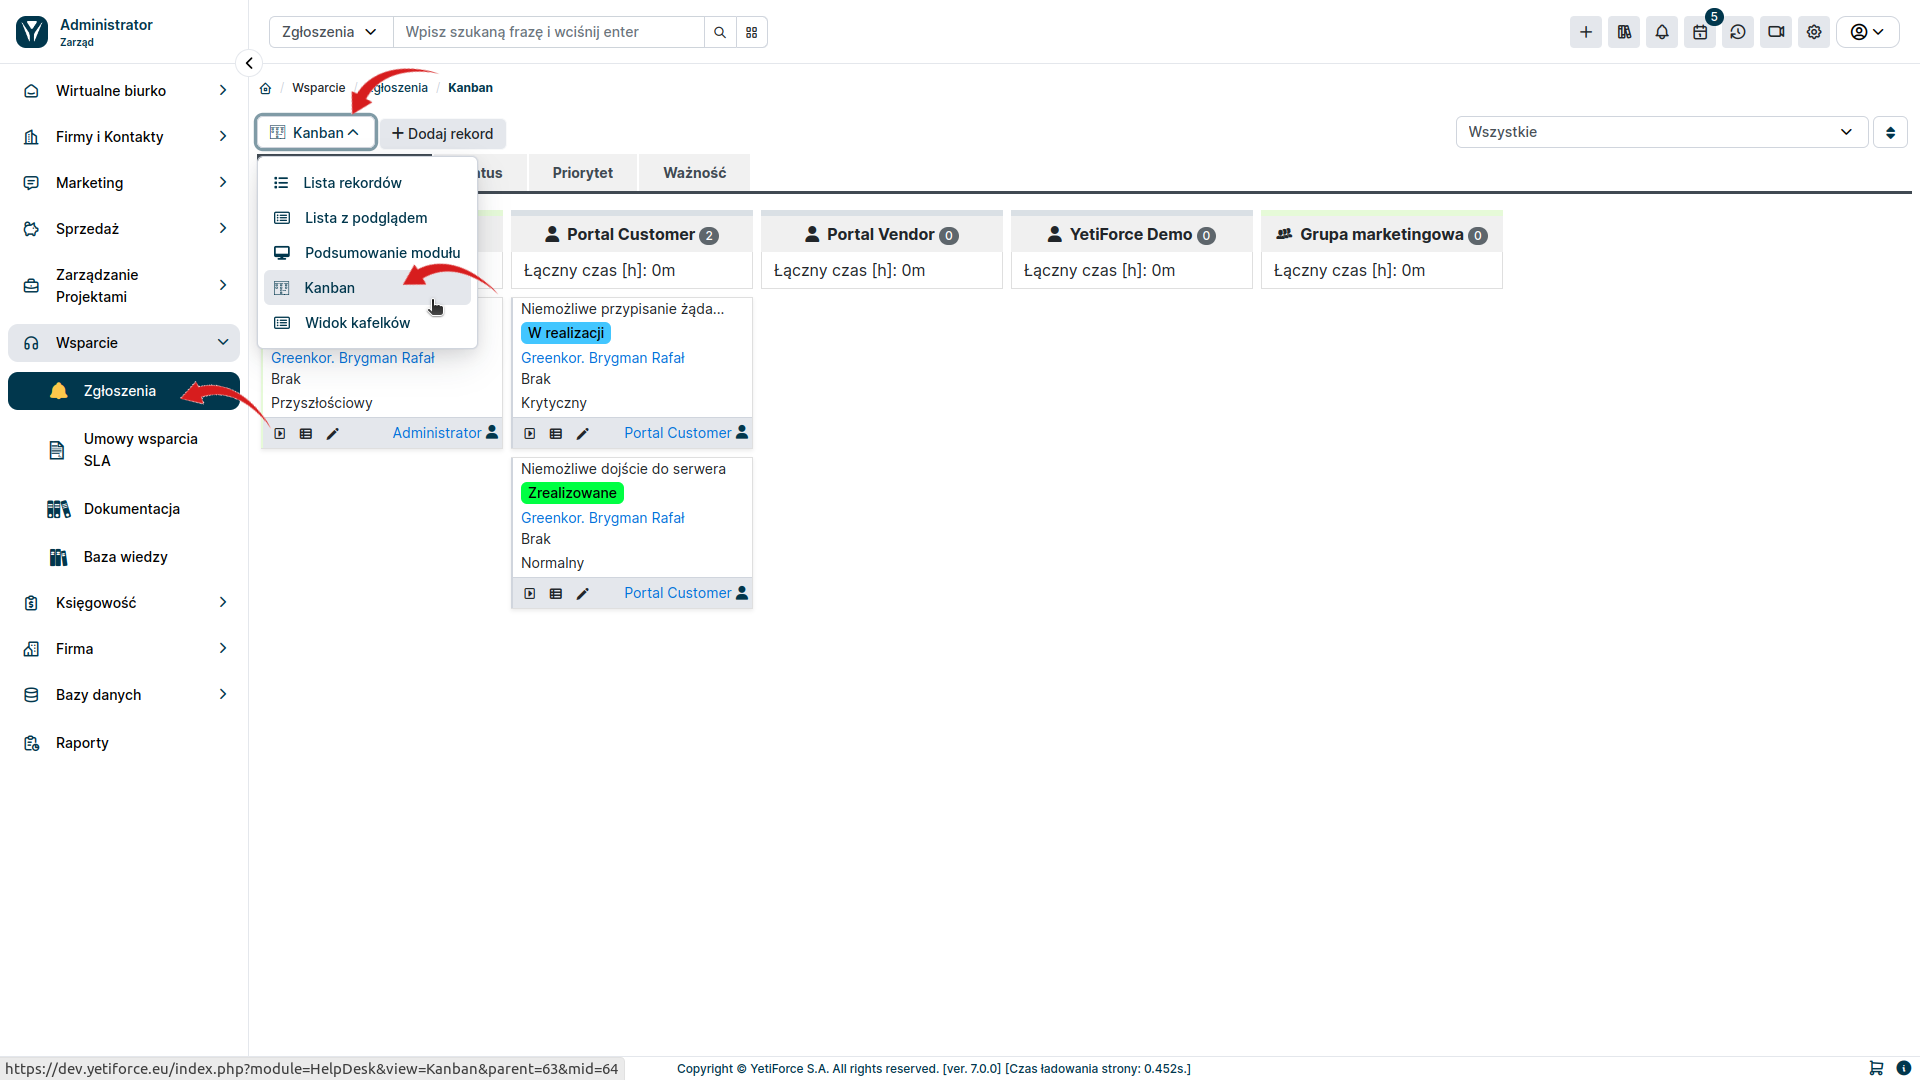1920x1080 pixels.
Task: Select Lista rekordów from the view menu
Action: (x=367, y=183)
